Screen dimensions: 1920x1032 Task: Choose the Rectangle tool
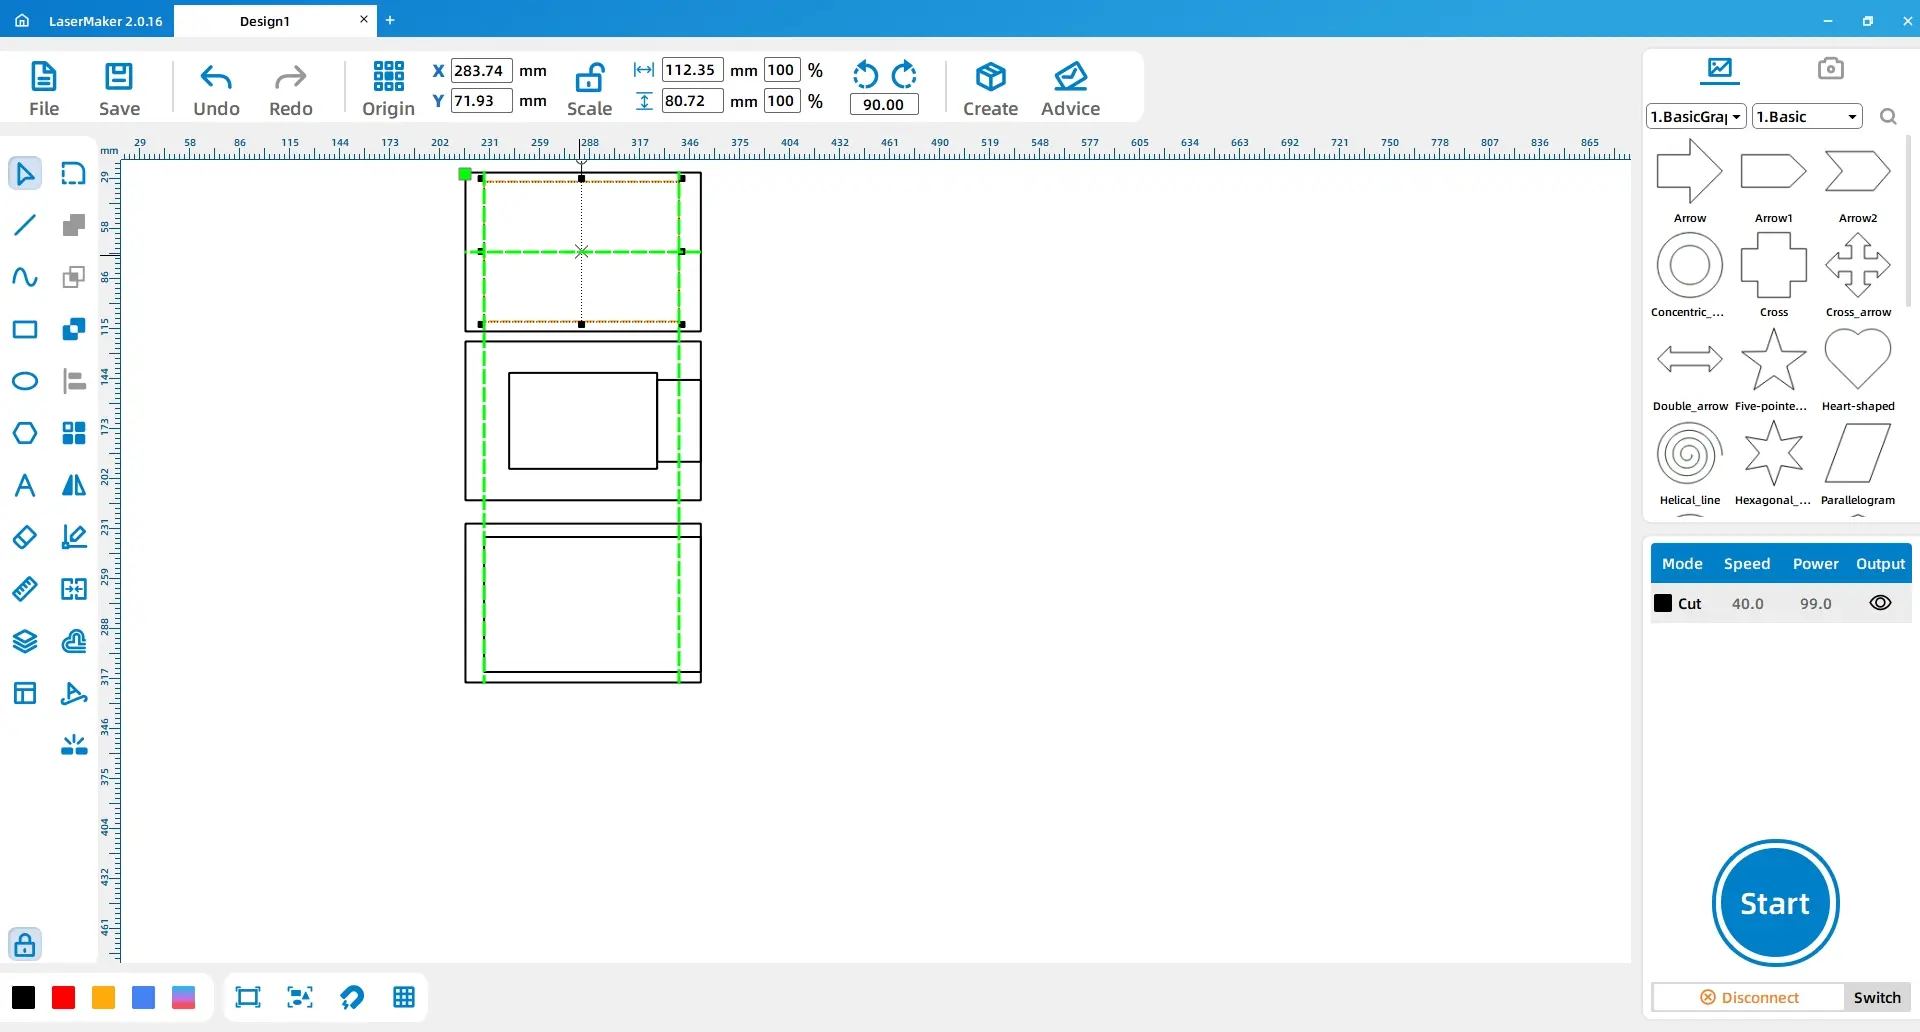pos(25,329)
